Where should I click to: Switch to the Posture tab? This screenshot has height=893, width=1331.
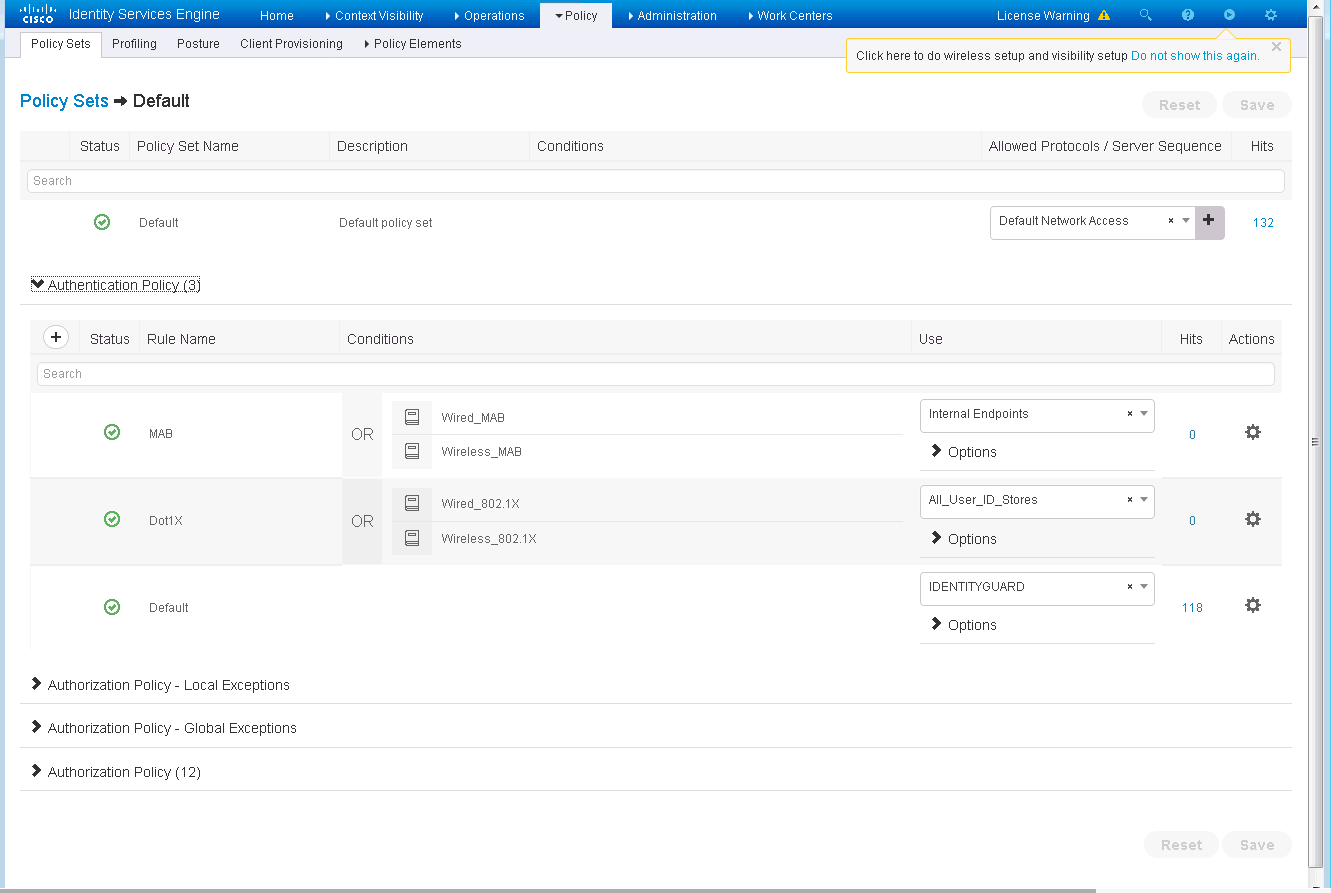(198, 44)
